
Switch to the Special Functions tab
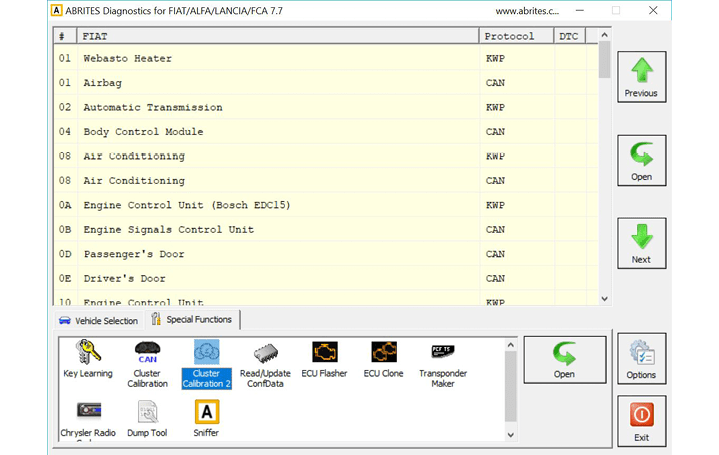point(192,320)
